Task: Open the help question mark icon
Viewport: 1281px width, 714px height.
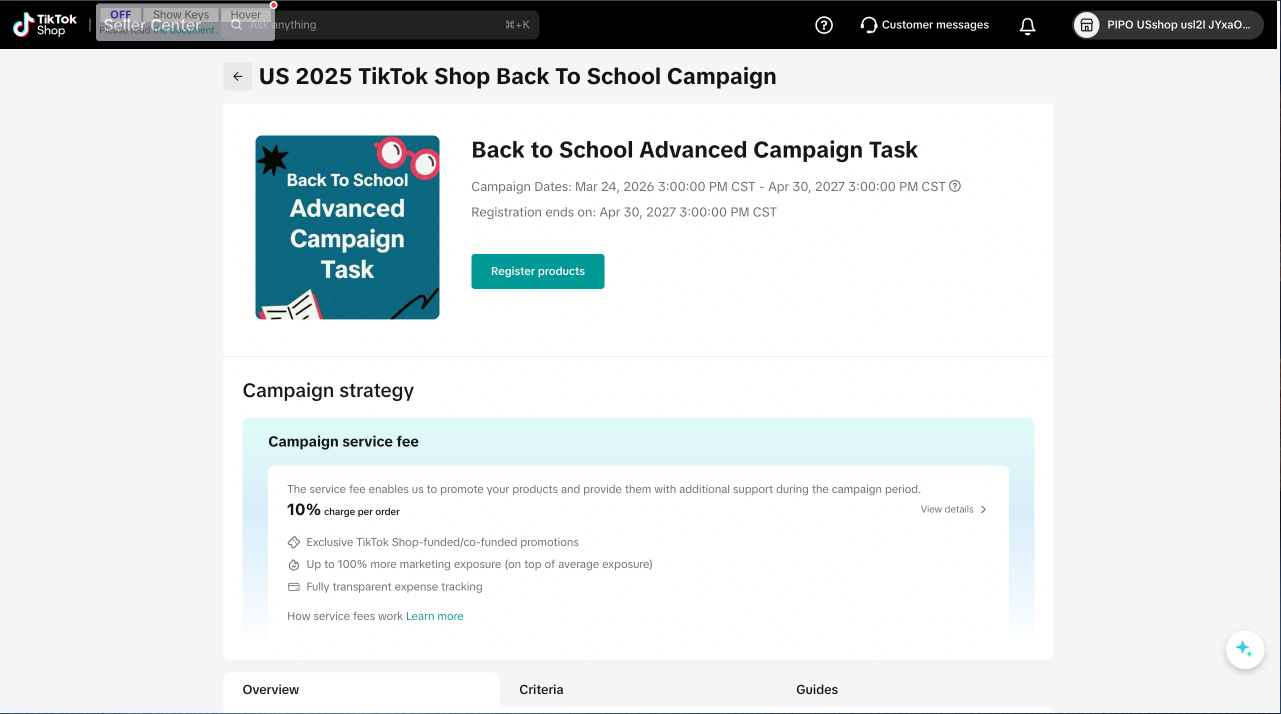Action: (x=824, y=25)
